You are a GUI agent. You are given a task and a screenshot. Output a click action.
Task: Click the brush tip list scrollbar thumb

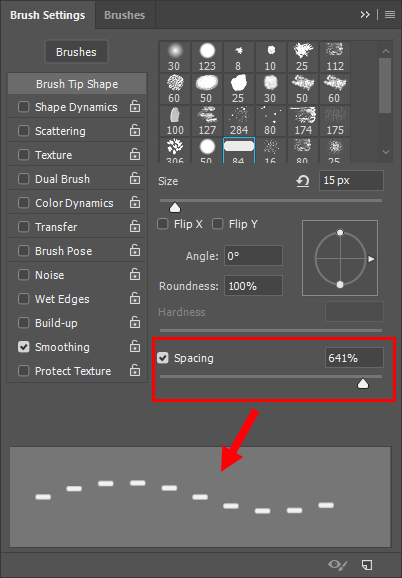[x=385, y=85]
